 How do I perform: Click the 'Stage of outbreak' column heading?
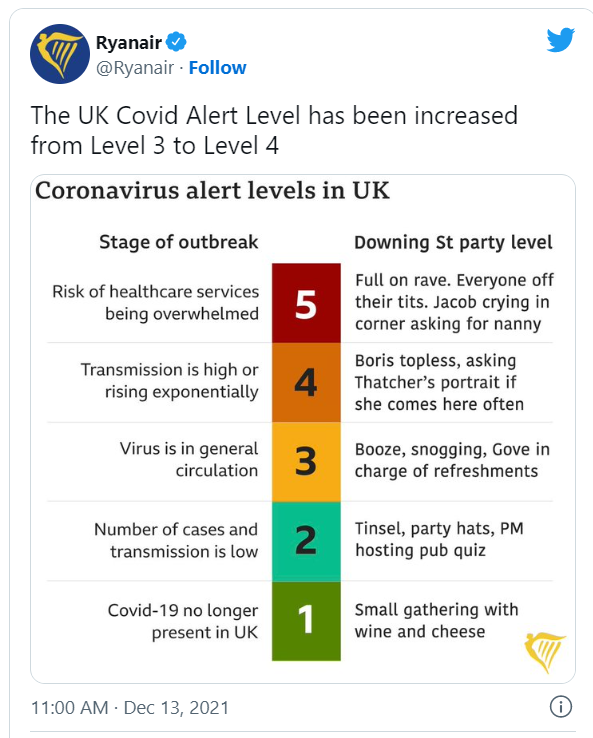click(x=179, y=242)
